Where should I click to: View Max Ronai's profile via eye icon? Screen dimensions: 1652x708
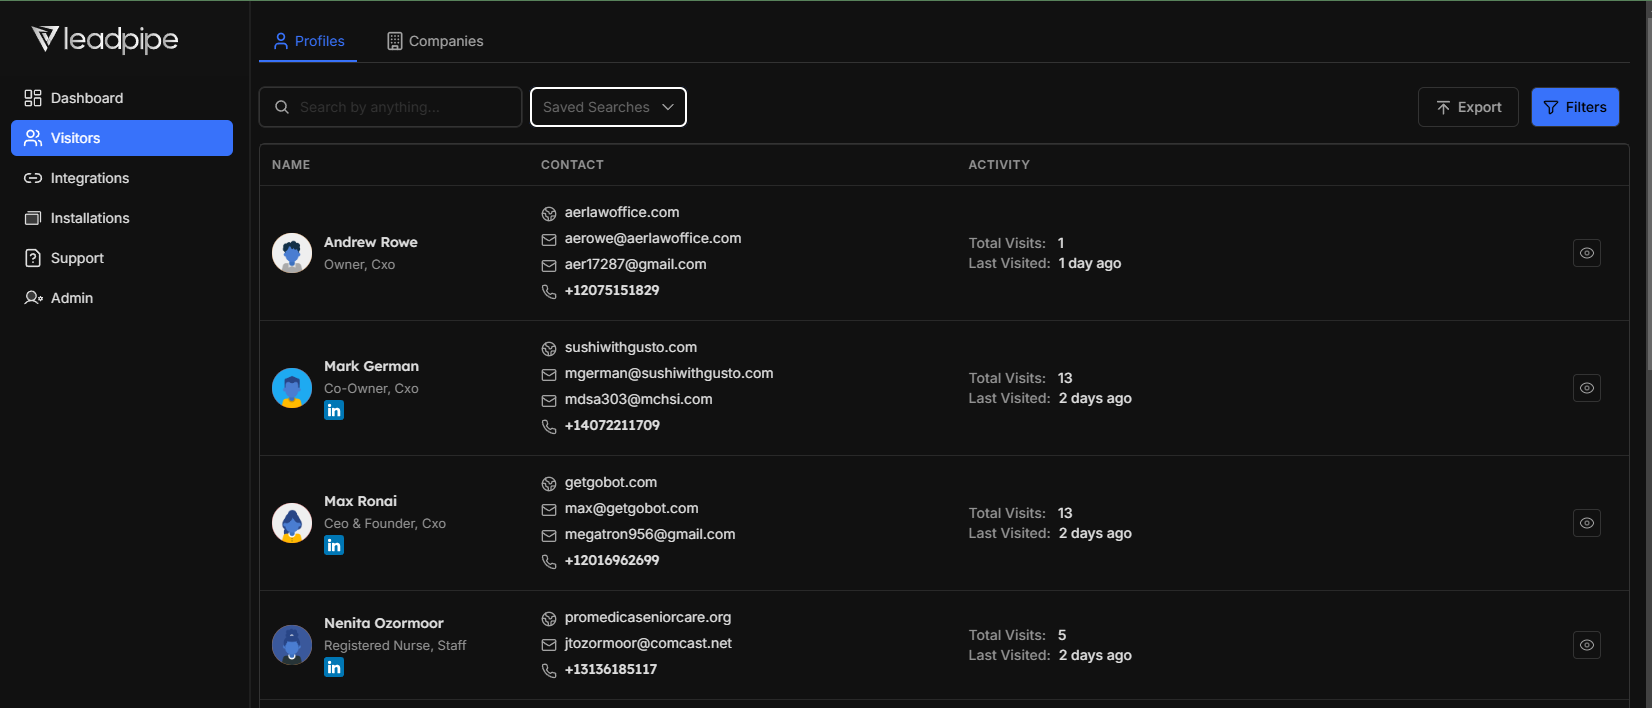1587,523
